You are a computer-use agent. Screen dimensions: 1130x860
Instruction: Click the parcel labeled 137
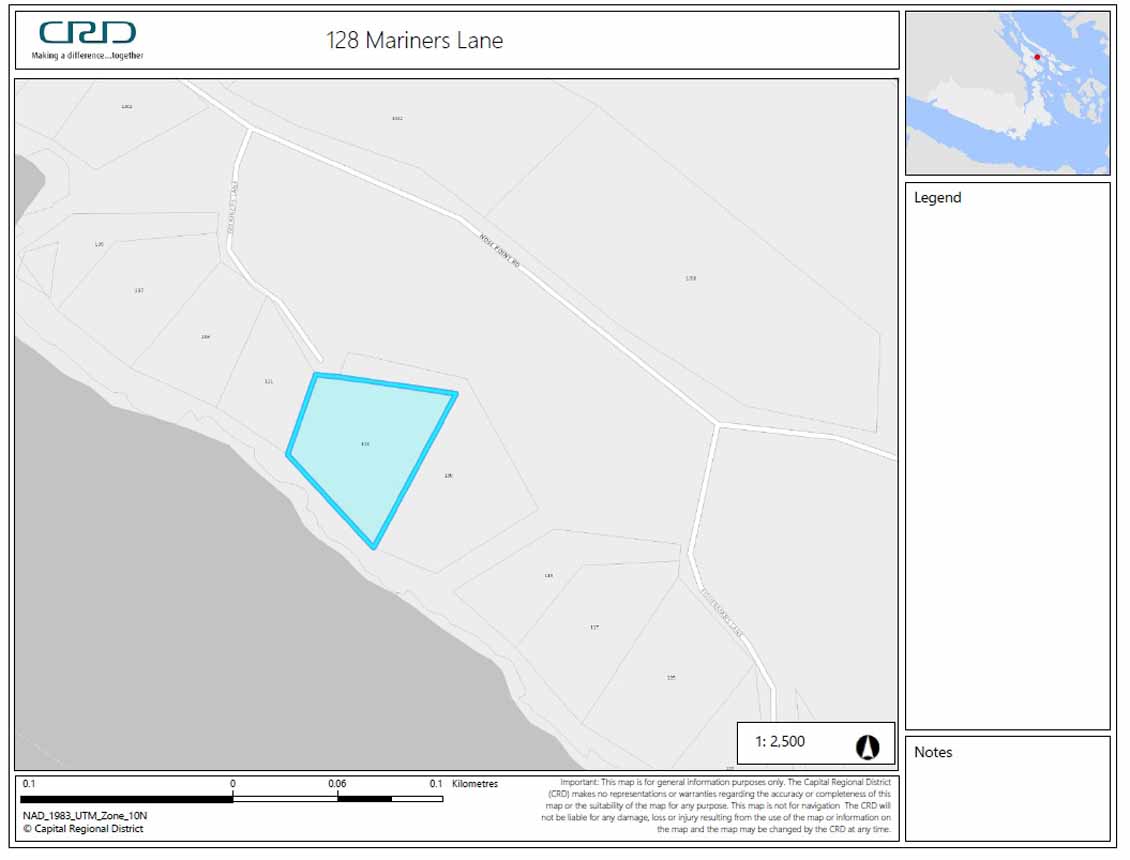click(138, 290)
